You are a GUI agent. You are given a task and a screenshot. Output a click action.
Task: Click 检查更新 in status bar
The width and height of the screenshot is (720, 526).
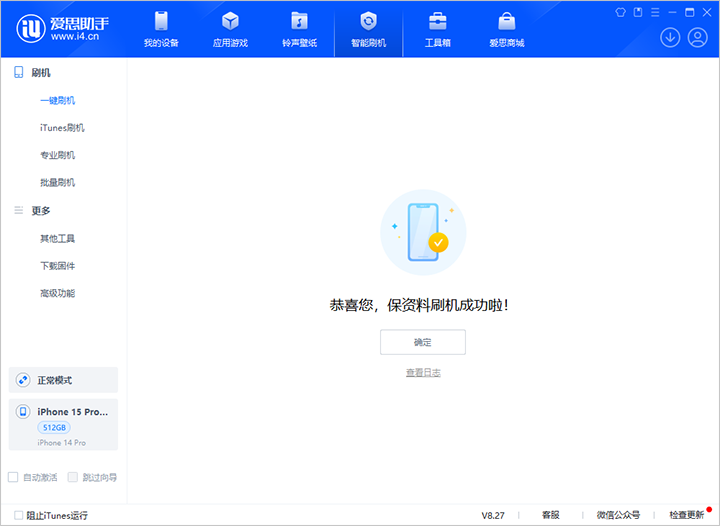686,515
